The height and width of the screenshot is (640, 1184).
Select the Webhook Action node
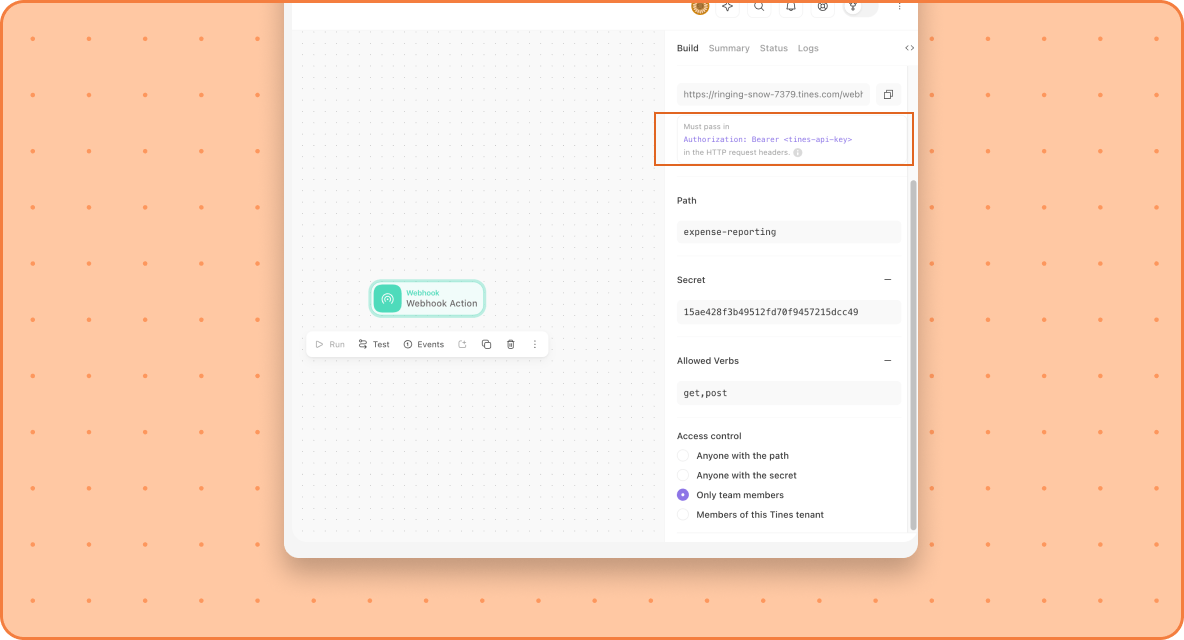click(x=427, y=298)
